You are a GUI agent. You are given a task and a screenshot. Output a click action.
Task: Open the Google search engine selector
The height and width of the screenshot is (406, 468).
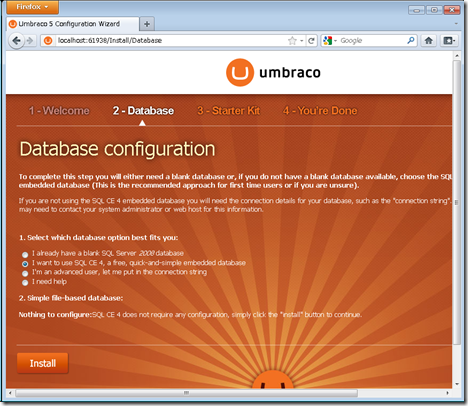[x=330, y=41]
